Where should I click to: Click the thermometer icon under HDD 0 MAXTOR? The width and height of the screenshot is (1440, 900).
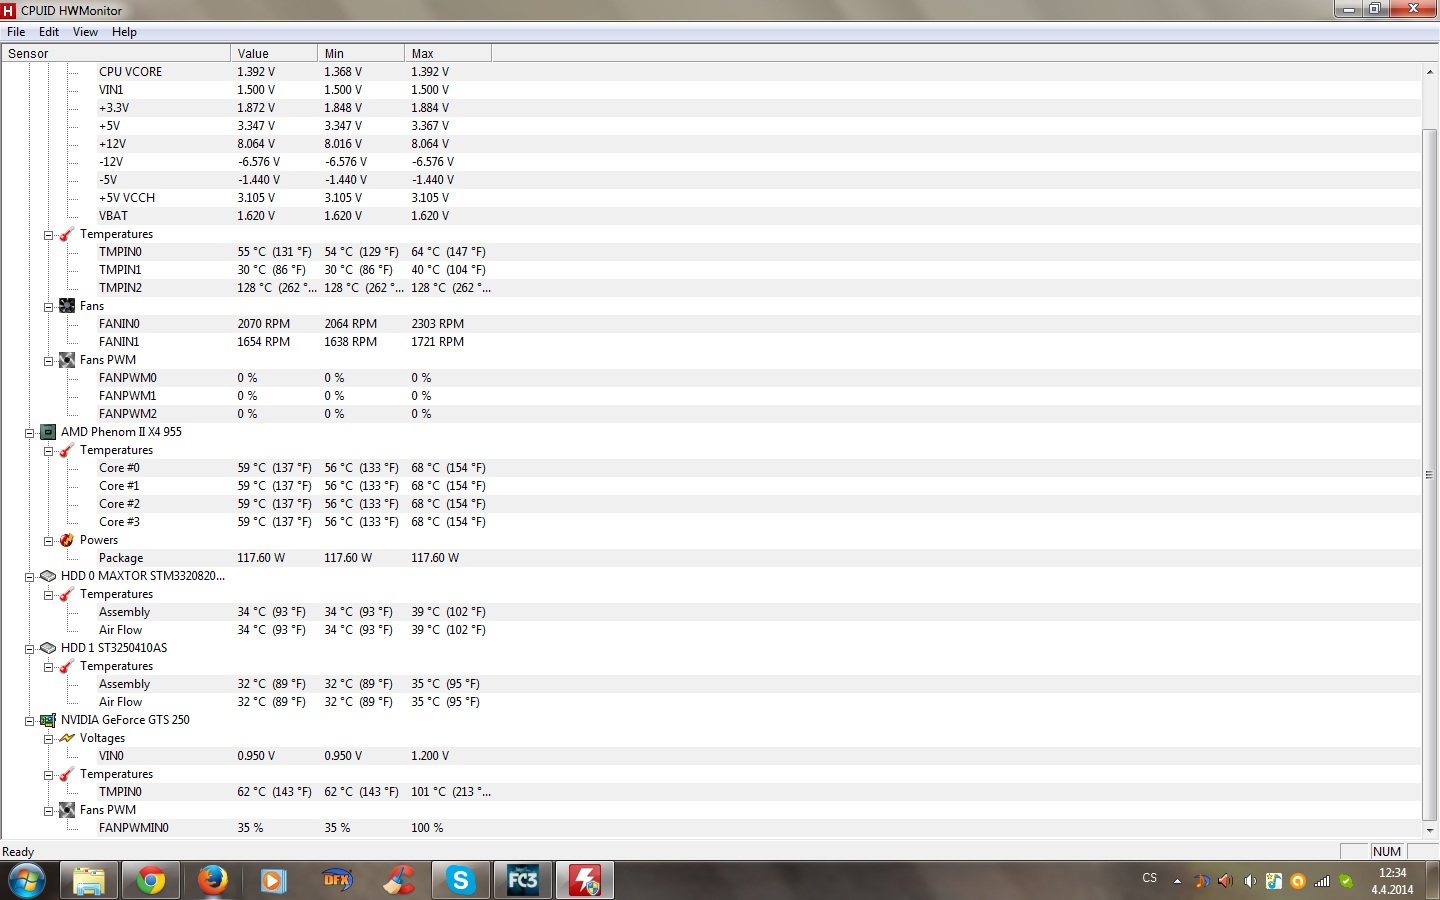tap(67, 594)
